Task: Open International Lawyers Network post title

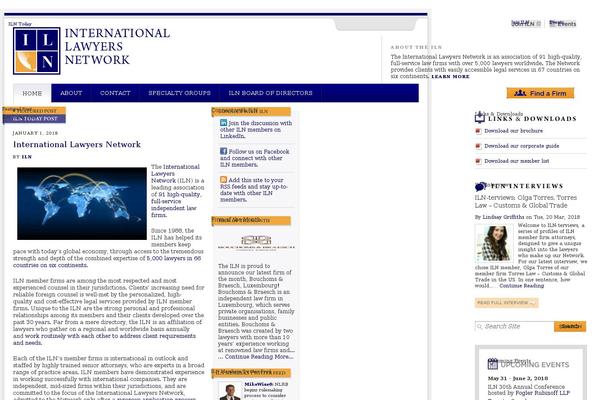Action: coord(77,144)
